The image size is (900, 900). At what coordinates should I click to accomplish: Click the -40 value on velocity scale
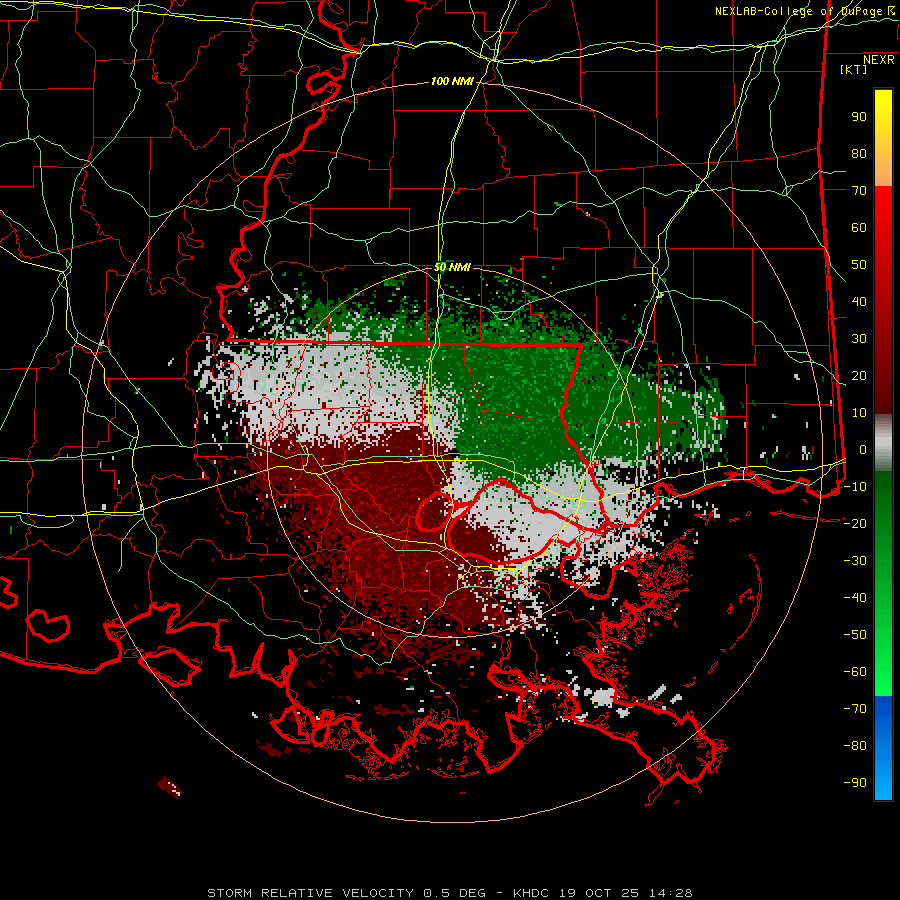(855, 598)
